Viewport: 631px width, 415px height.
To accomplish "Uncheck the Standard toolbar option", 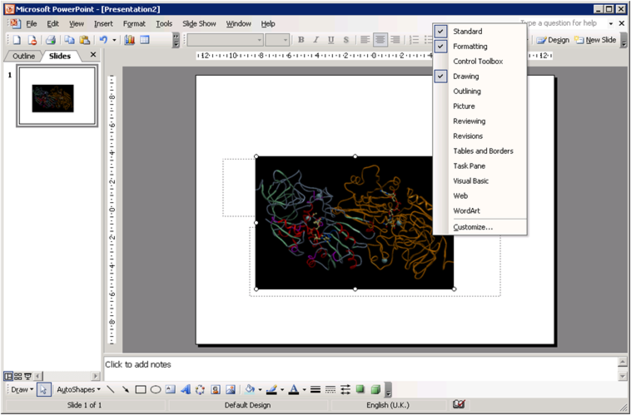I will pyautogui.click(x=466, y=31).
